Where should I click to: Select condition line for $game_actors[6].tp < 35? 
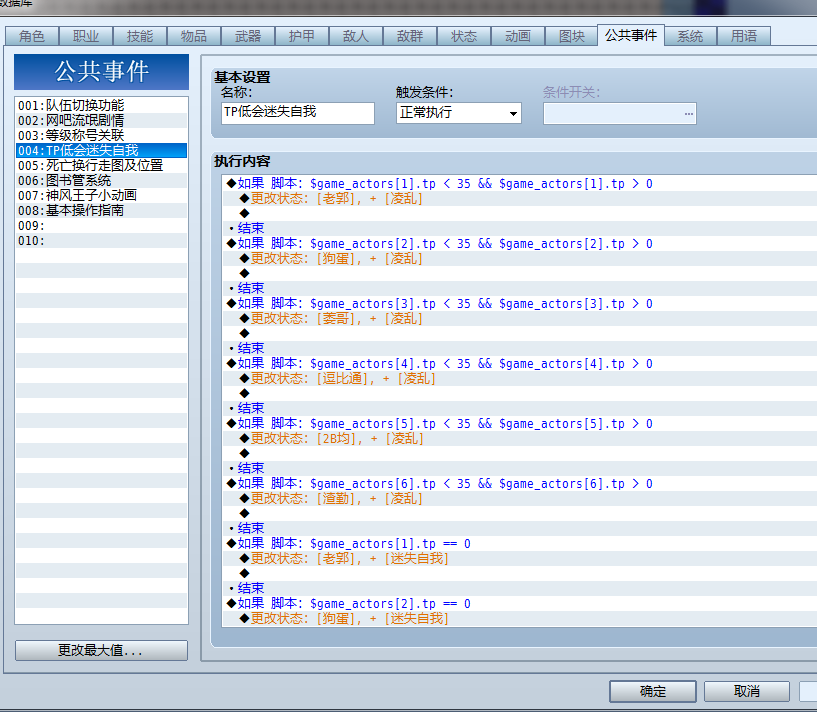(x=519, y=484)
